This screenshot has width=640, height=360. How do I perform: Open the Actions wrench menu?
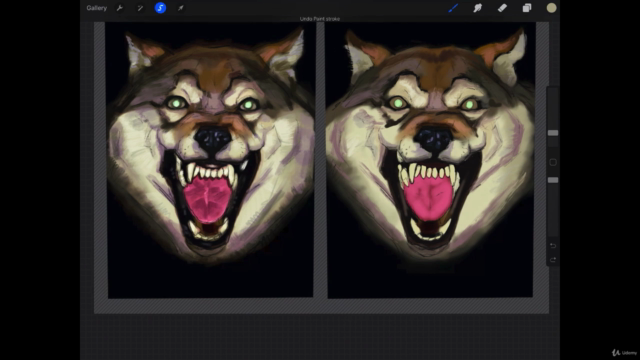(x=120, y=8)
